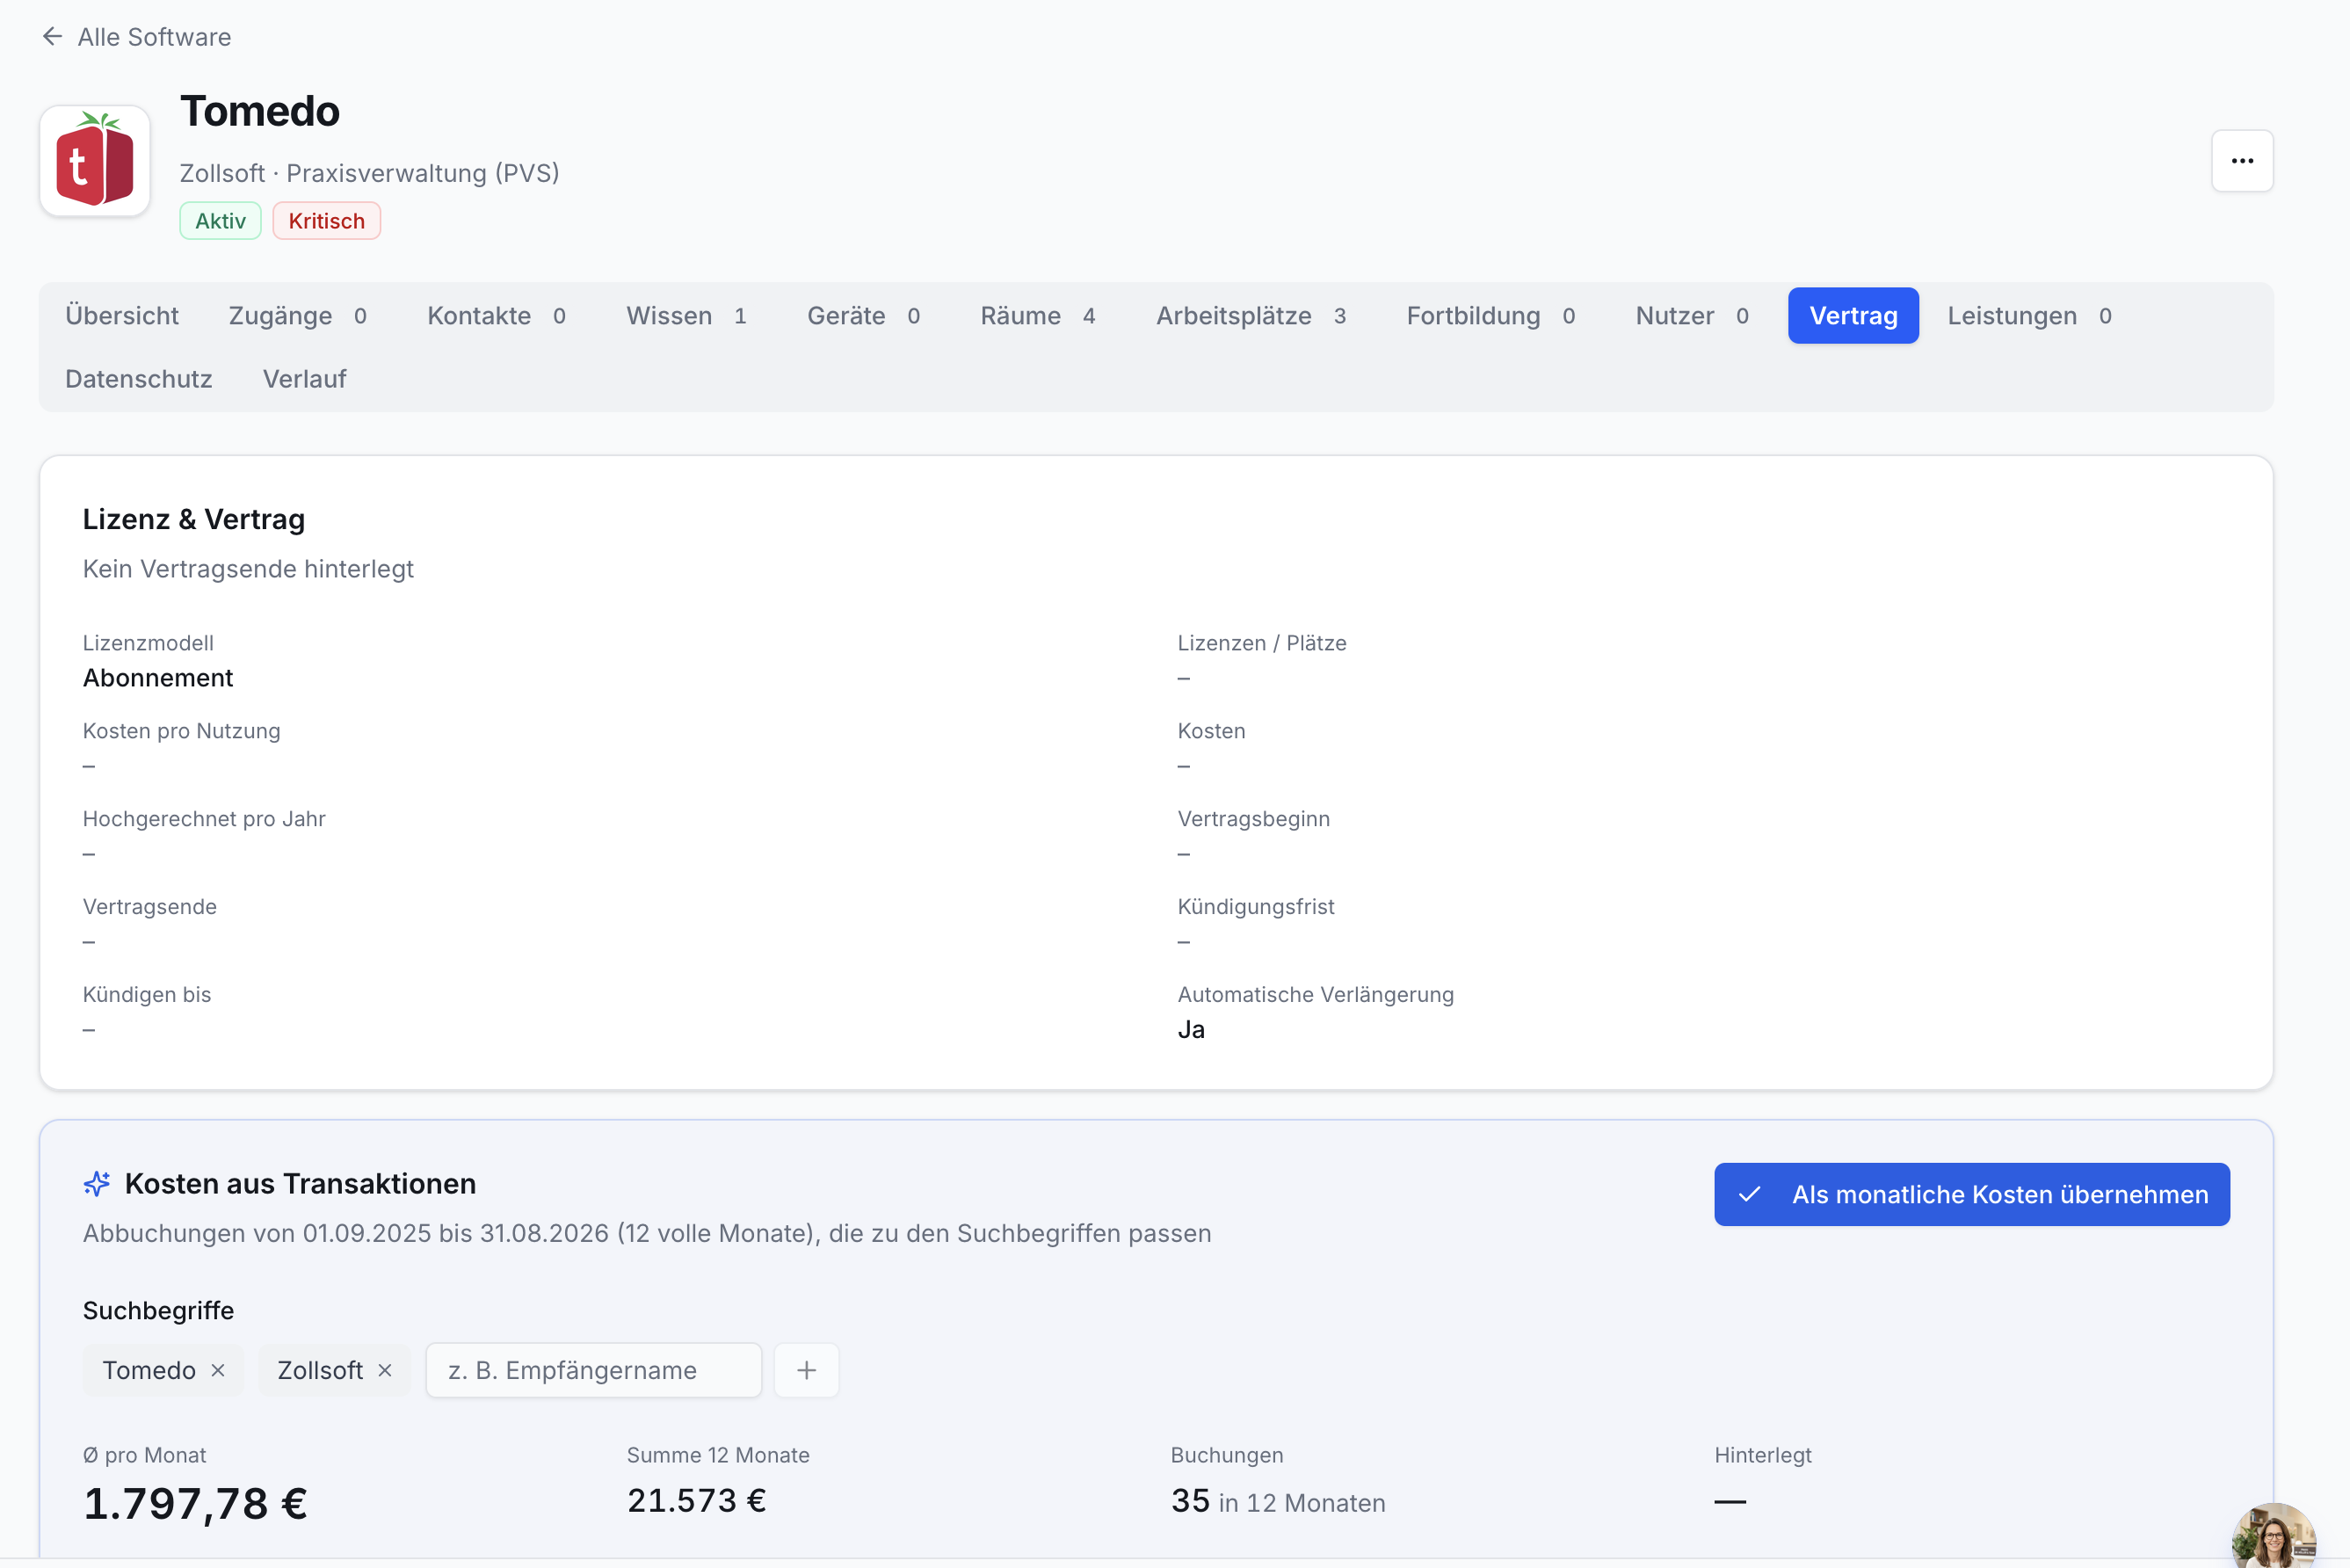Screen dimensions: 2350x1568
Task: Click the checkmark icon in the blue button
Action: [1749, 1194]
